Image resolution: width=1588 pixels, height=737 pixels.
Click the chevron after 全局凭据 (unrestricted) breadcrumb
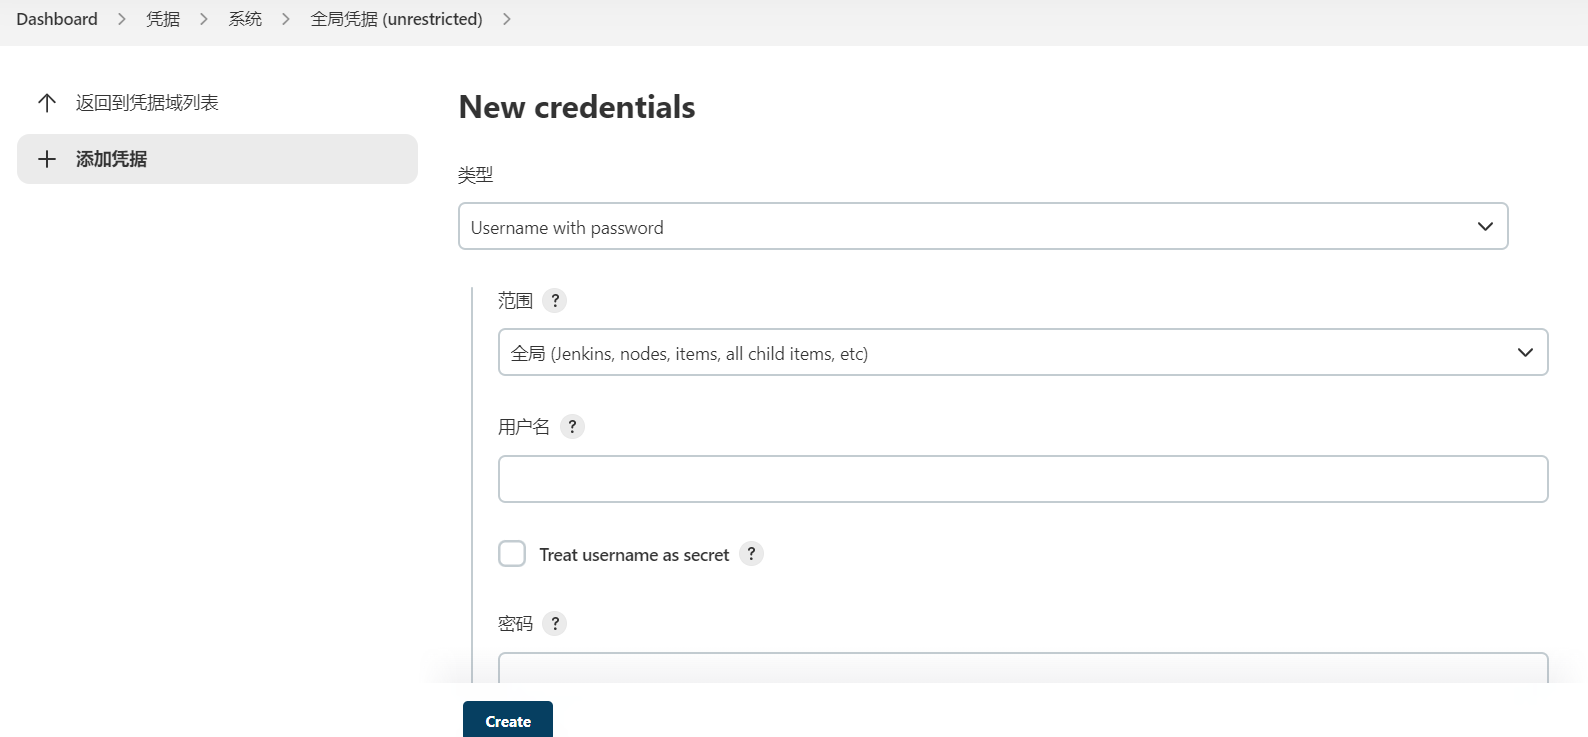[507, 19]
